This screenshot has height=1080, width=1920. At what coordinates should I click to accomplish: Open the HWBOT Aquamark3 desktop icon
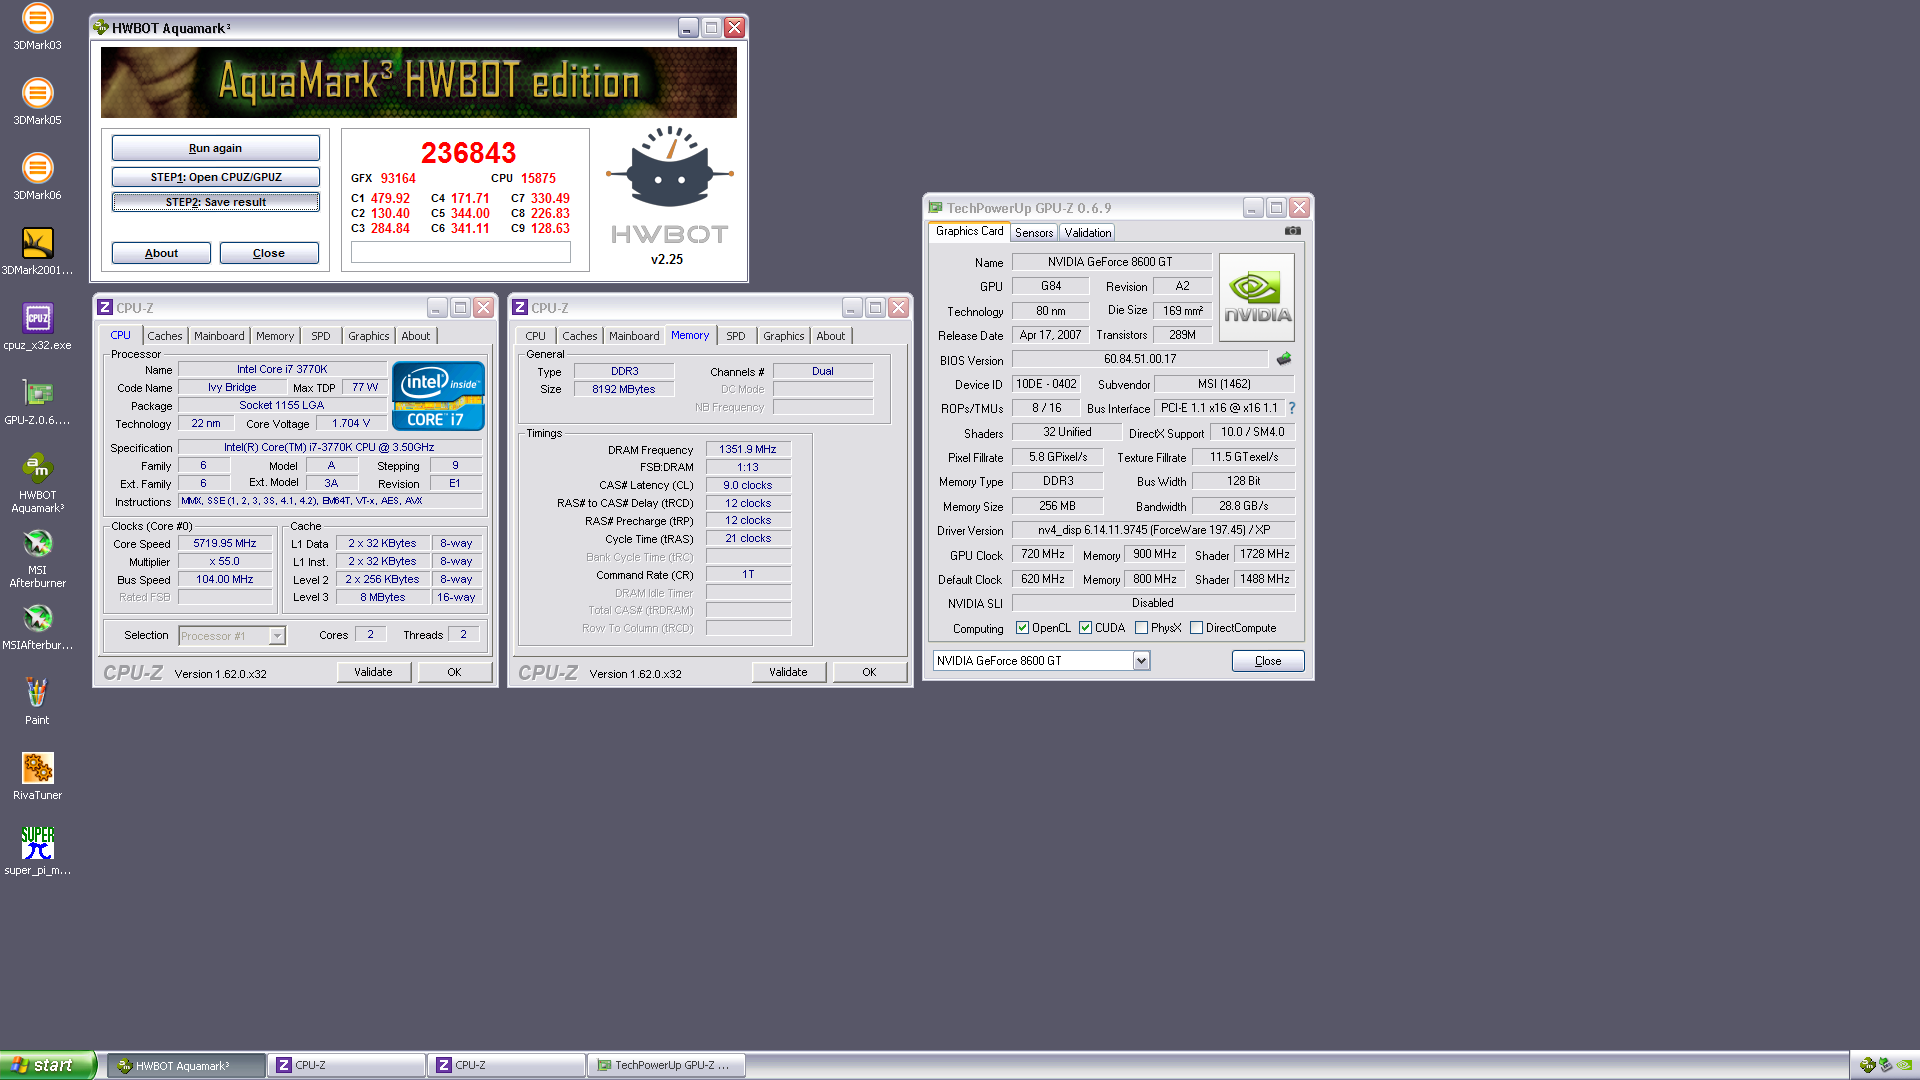coord(37,483)
